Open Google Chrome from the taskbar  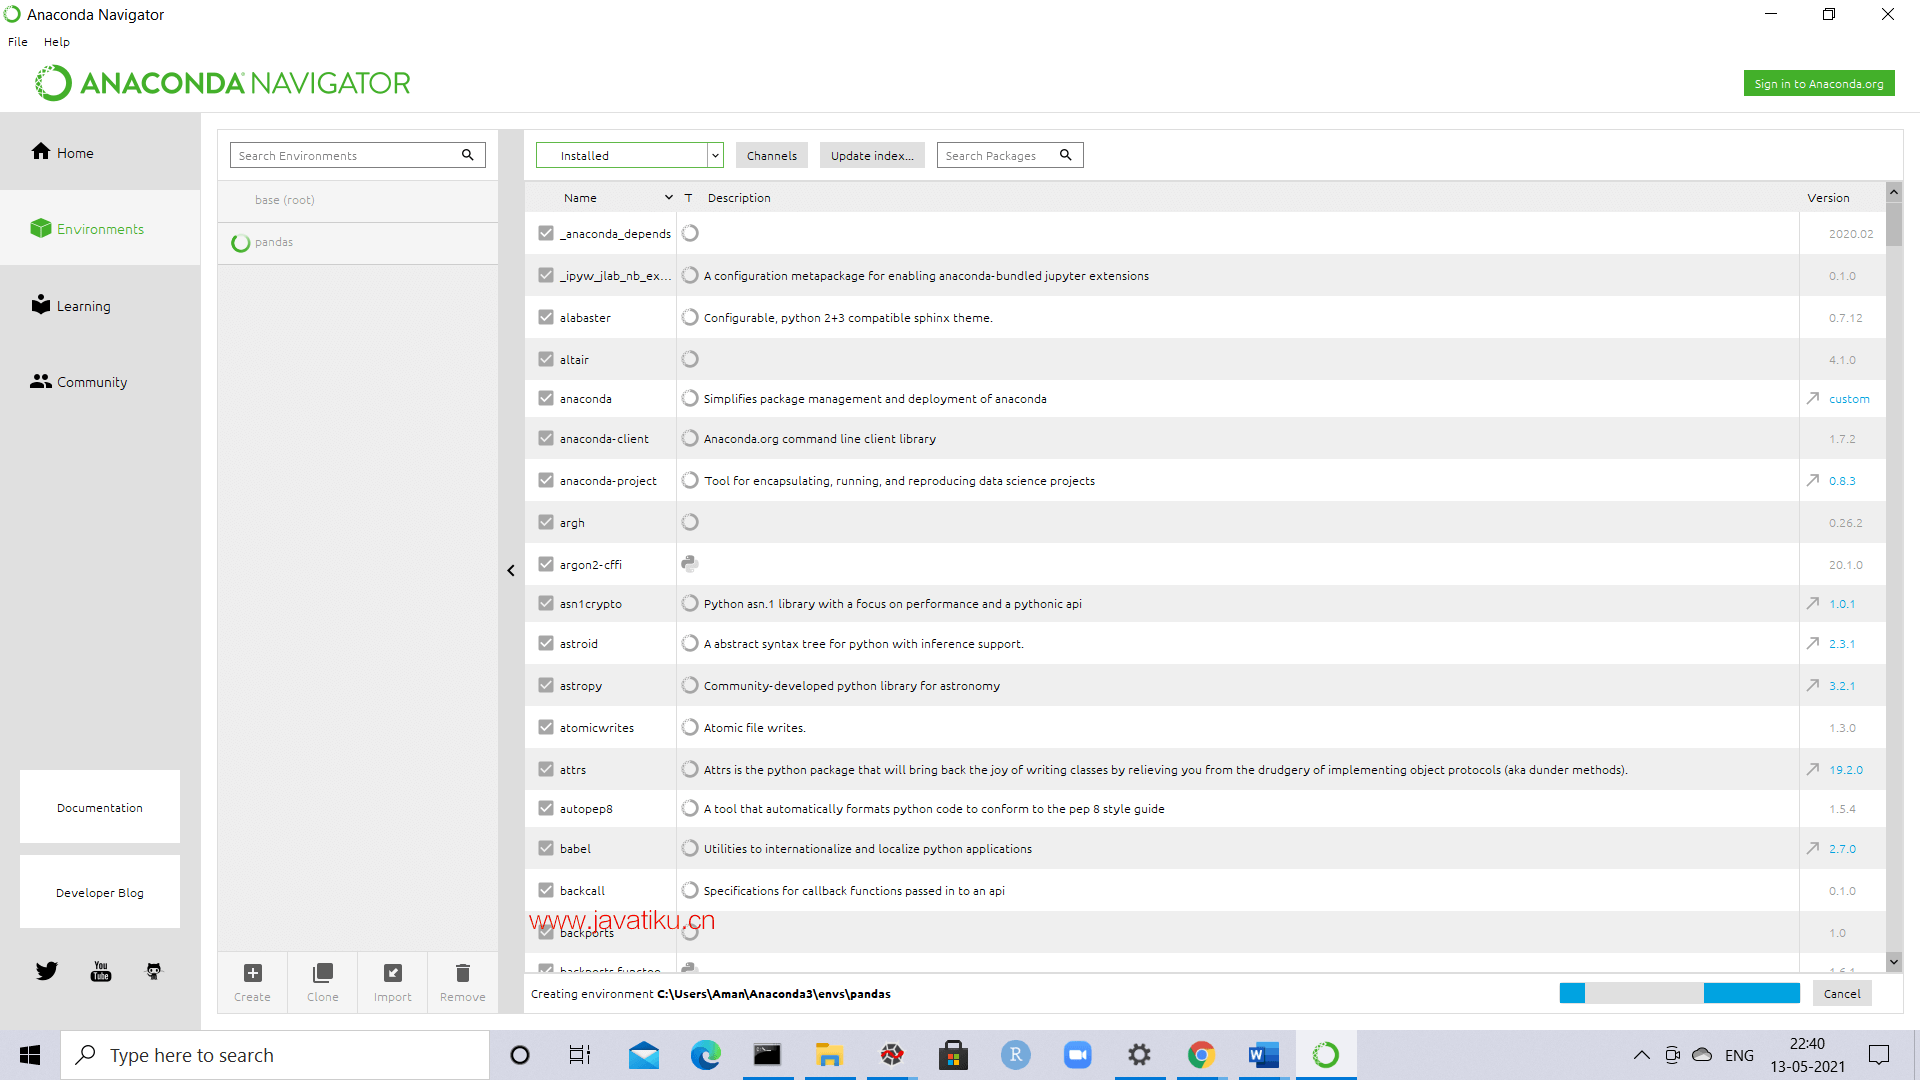(x=1201, y=1055)
